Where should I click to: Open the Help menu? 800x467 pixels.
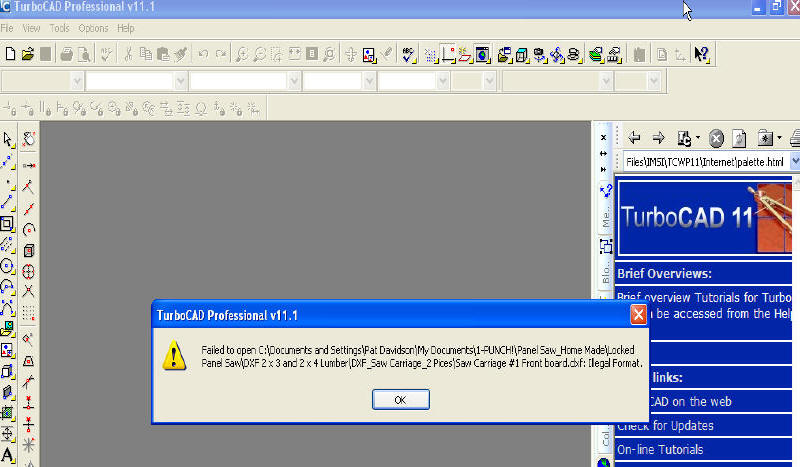click(x=126, y=28)
